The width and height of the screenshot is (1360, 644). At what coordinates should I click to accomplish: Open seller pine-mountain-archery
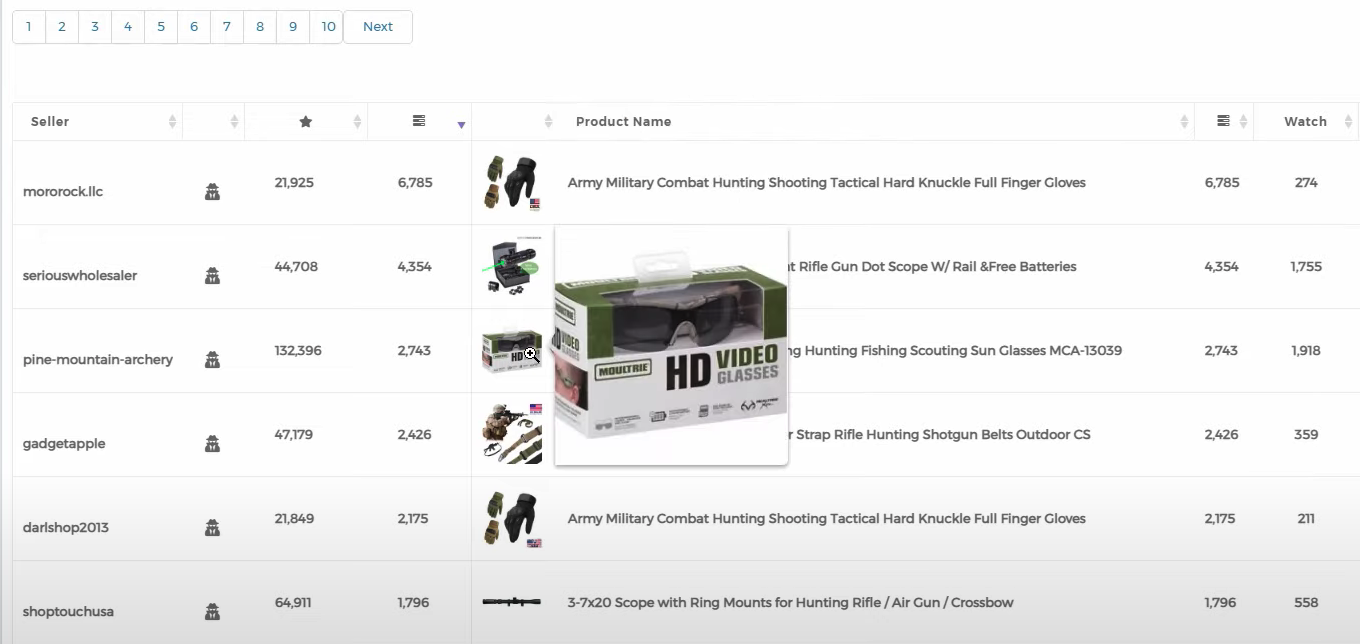pyautogui.click(x=98, y=360)
